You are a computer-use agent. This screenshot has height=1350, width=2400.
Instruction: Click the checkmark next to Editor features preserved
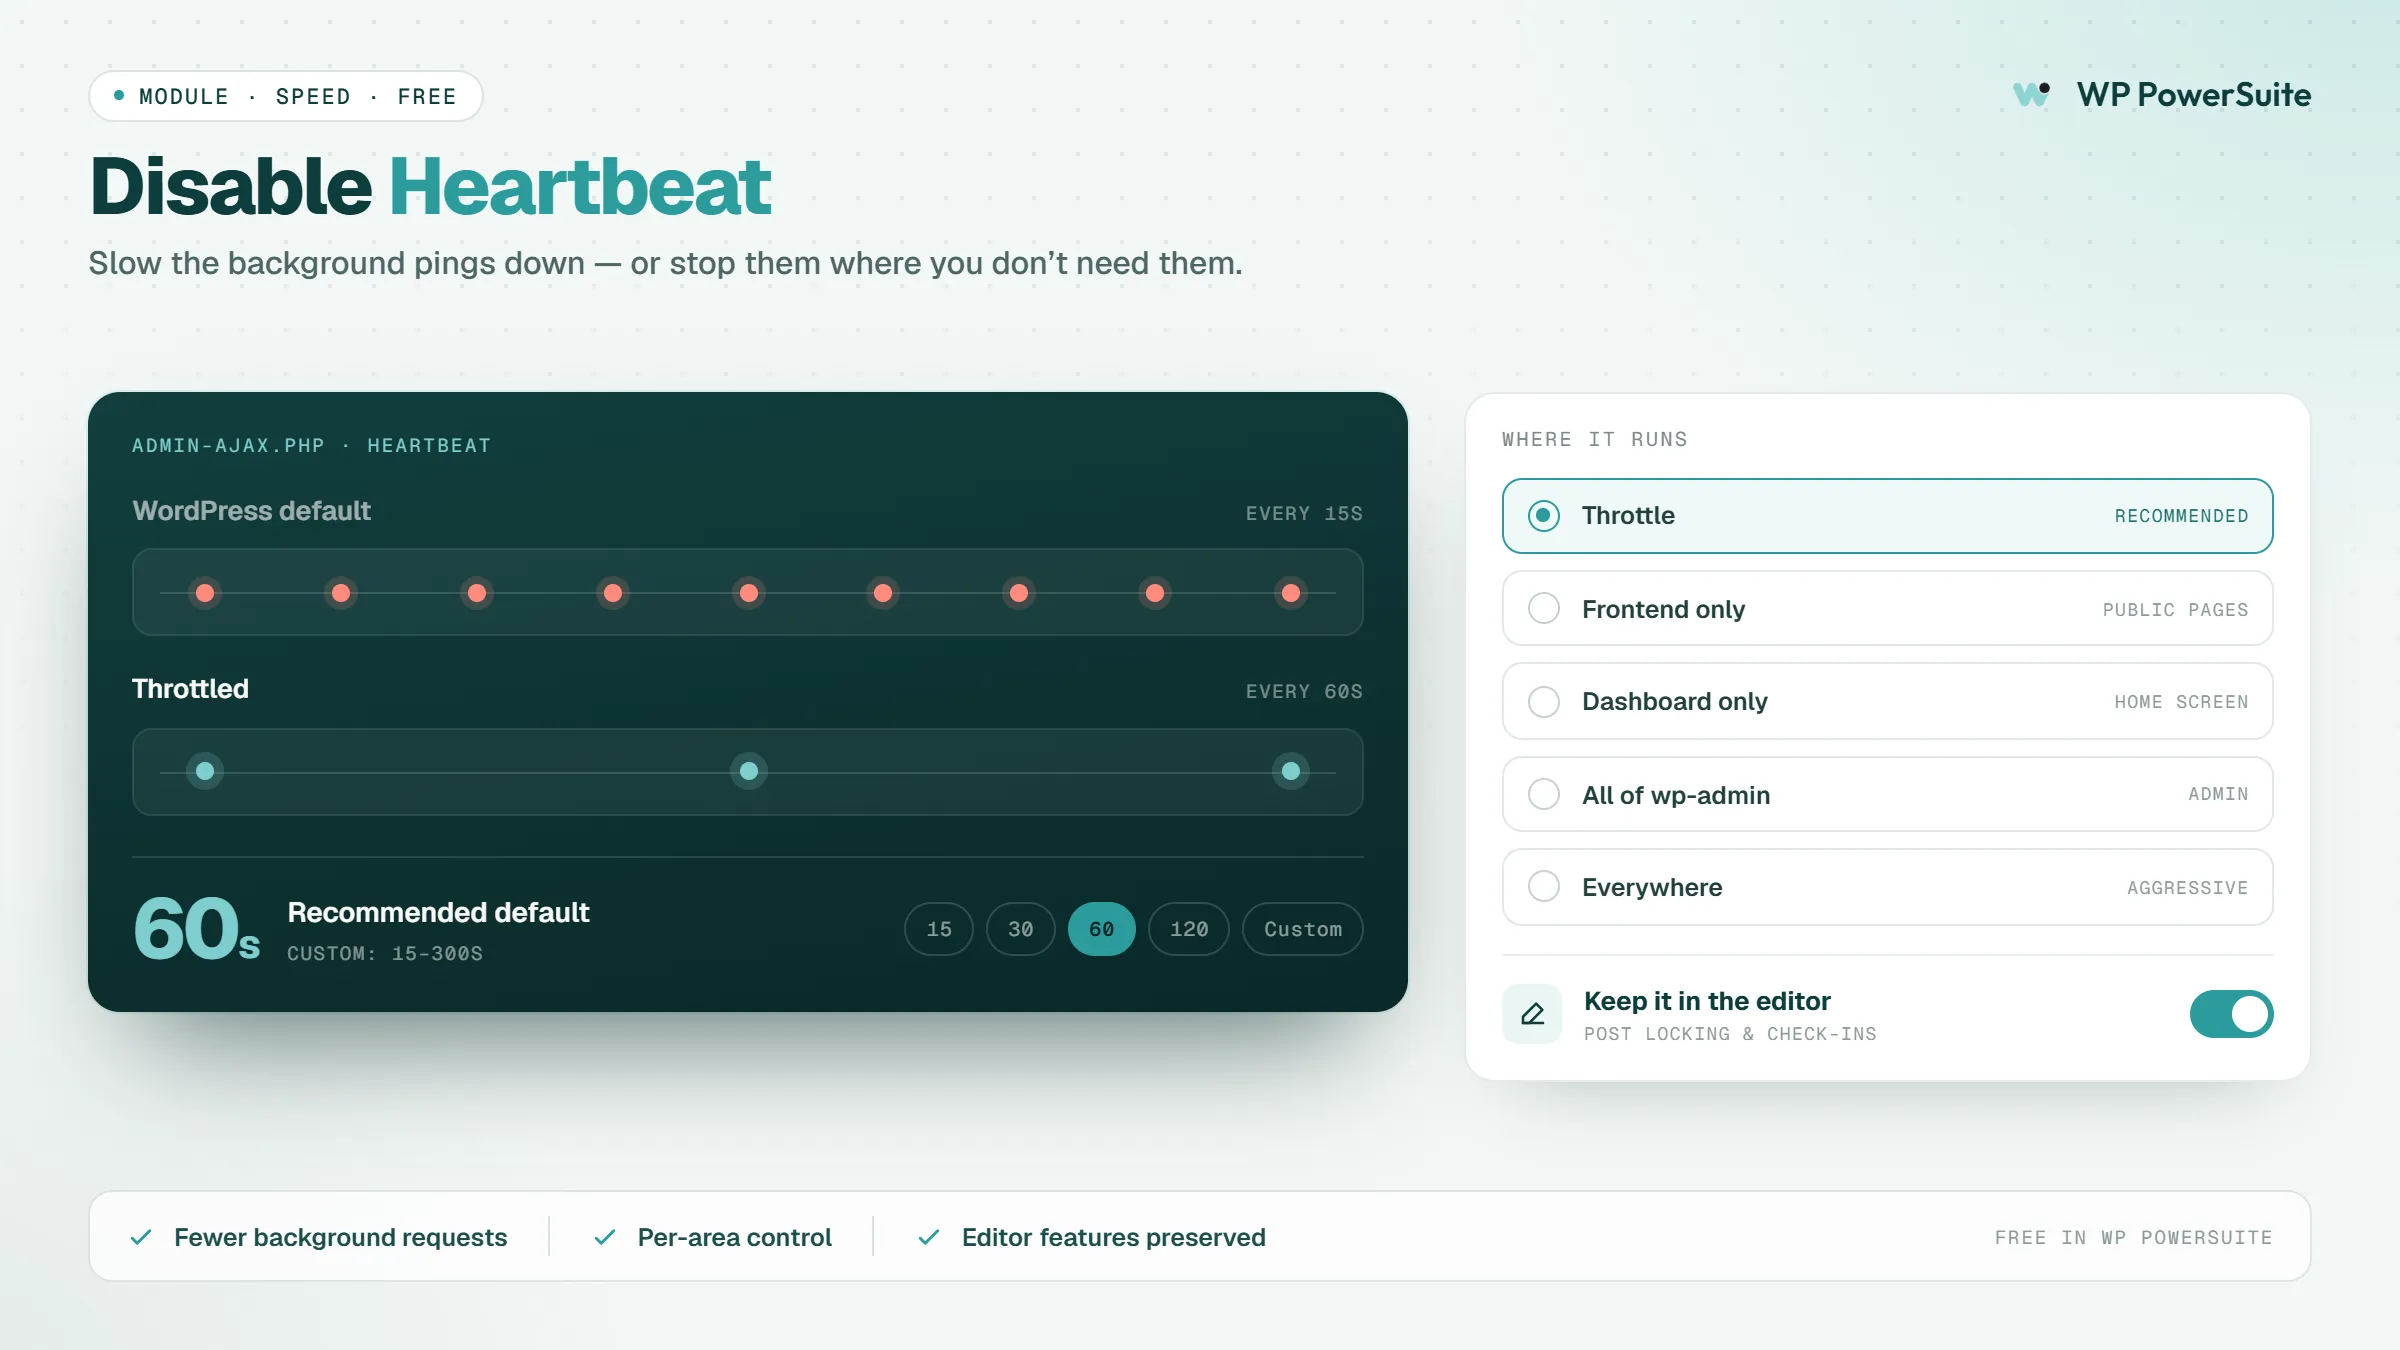[x=929, y=1237]
